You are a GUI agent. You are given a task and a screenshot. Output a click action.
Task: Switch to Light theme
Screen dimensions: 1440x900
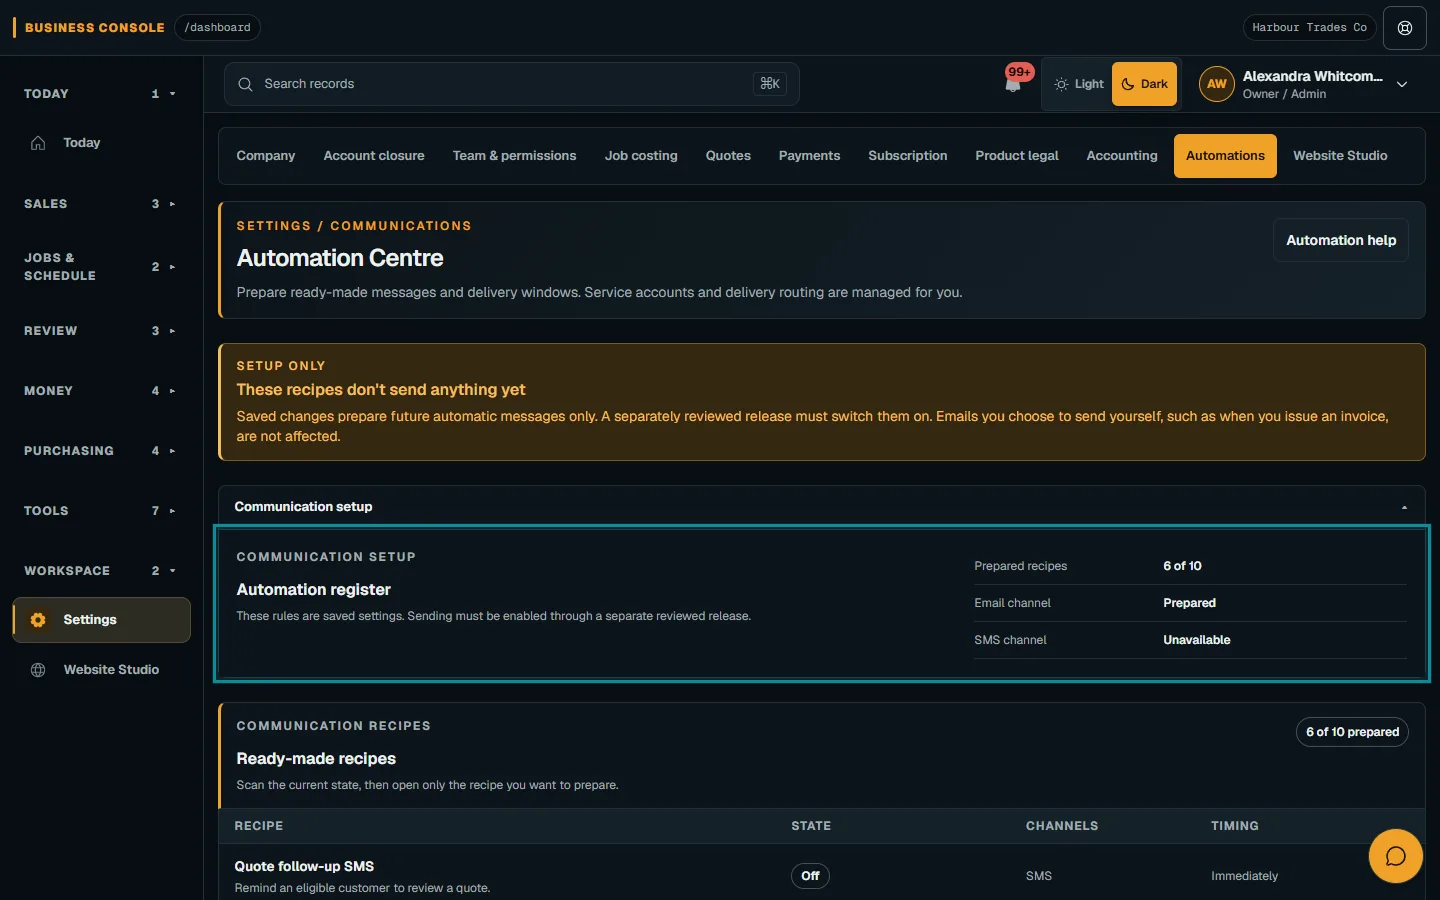(x=1079, y=84)
